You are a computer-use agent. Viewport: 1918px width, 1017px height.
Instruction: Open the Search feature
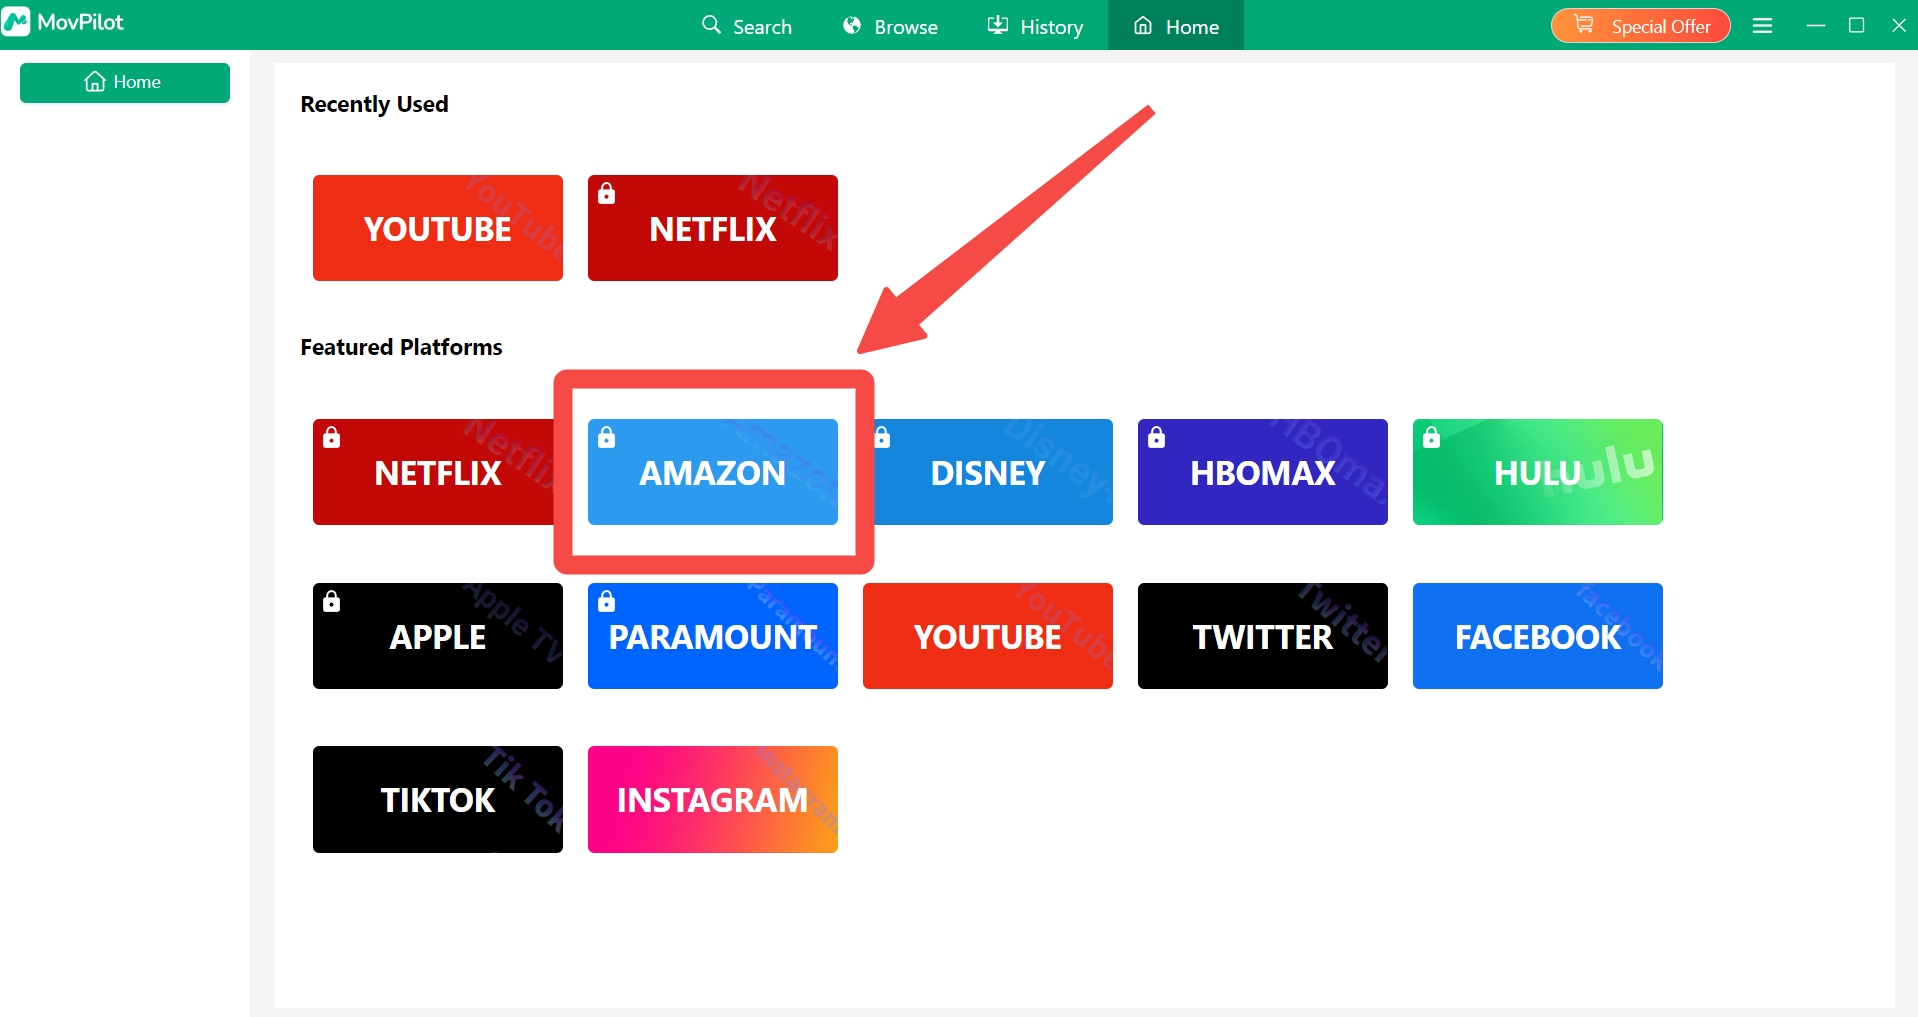746,26
